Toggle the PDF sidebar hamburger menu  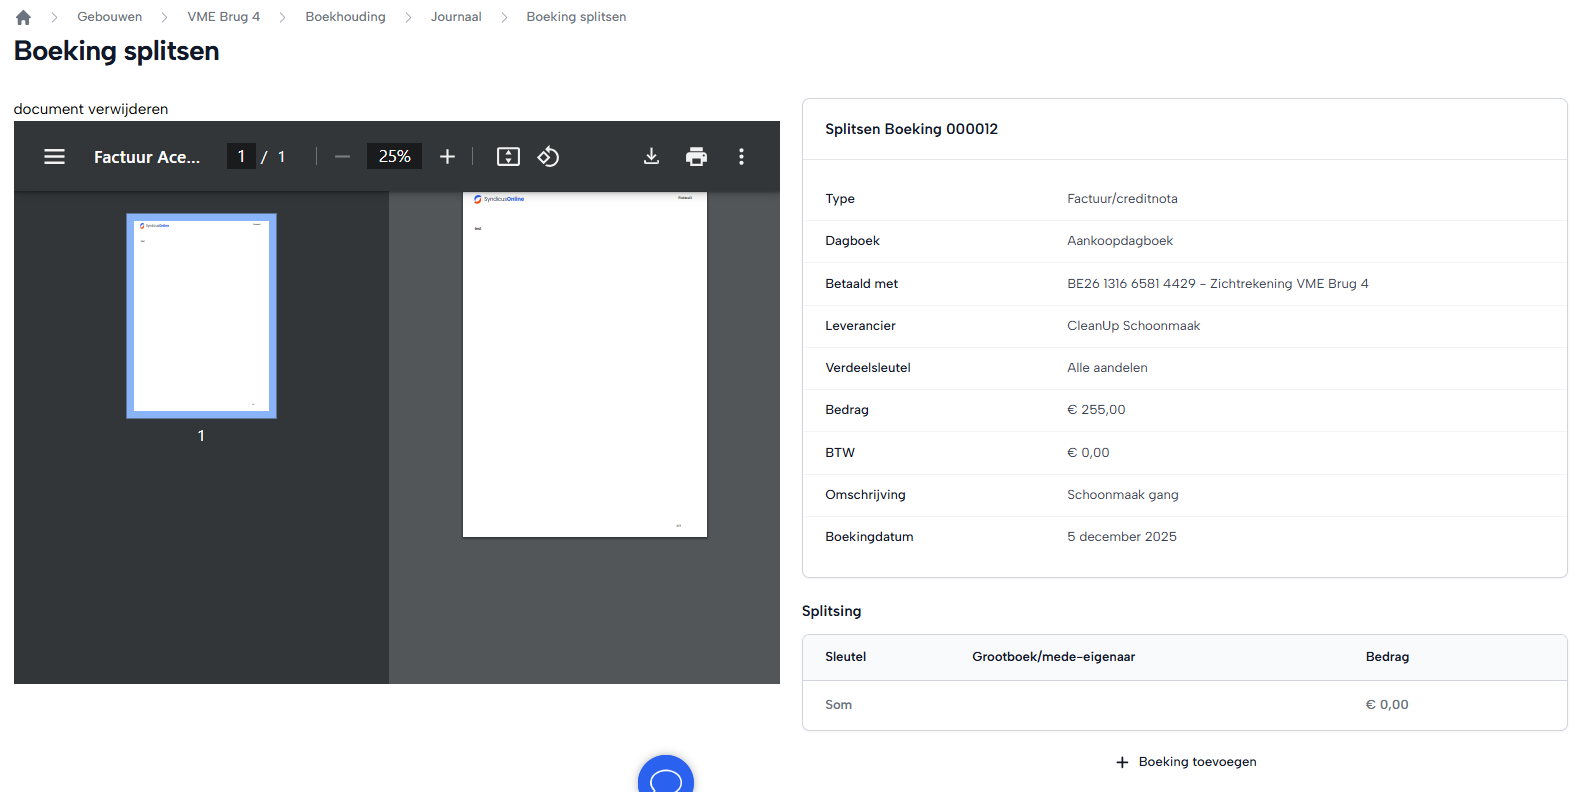pos(54,157)
